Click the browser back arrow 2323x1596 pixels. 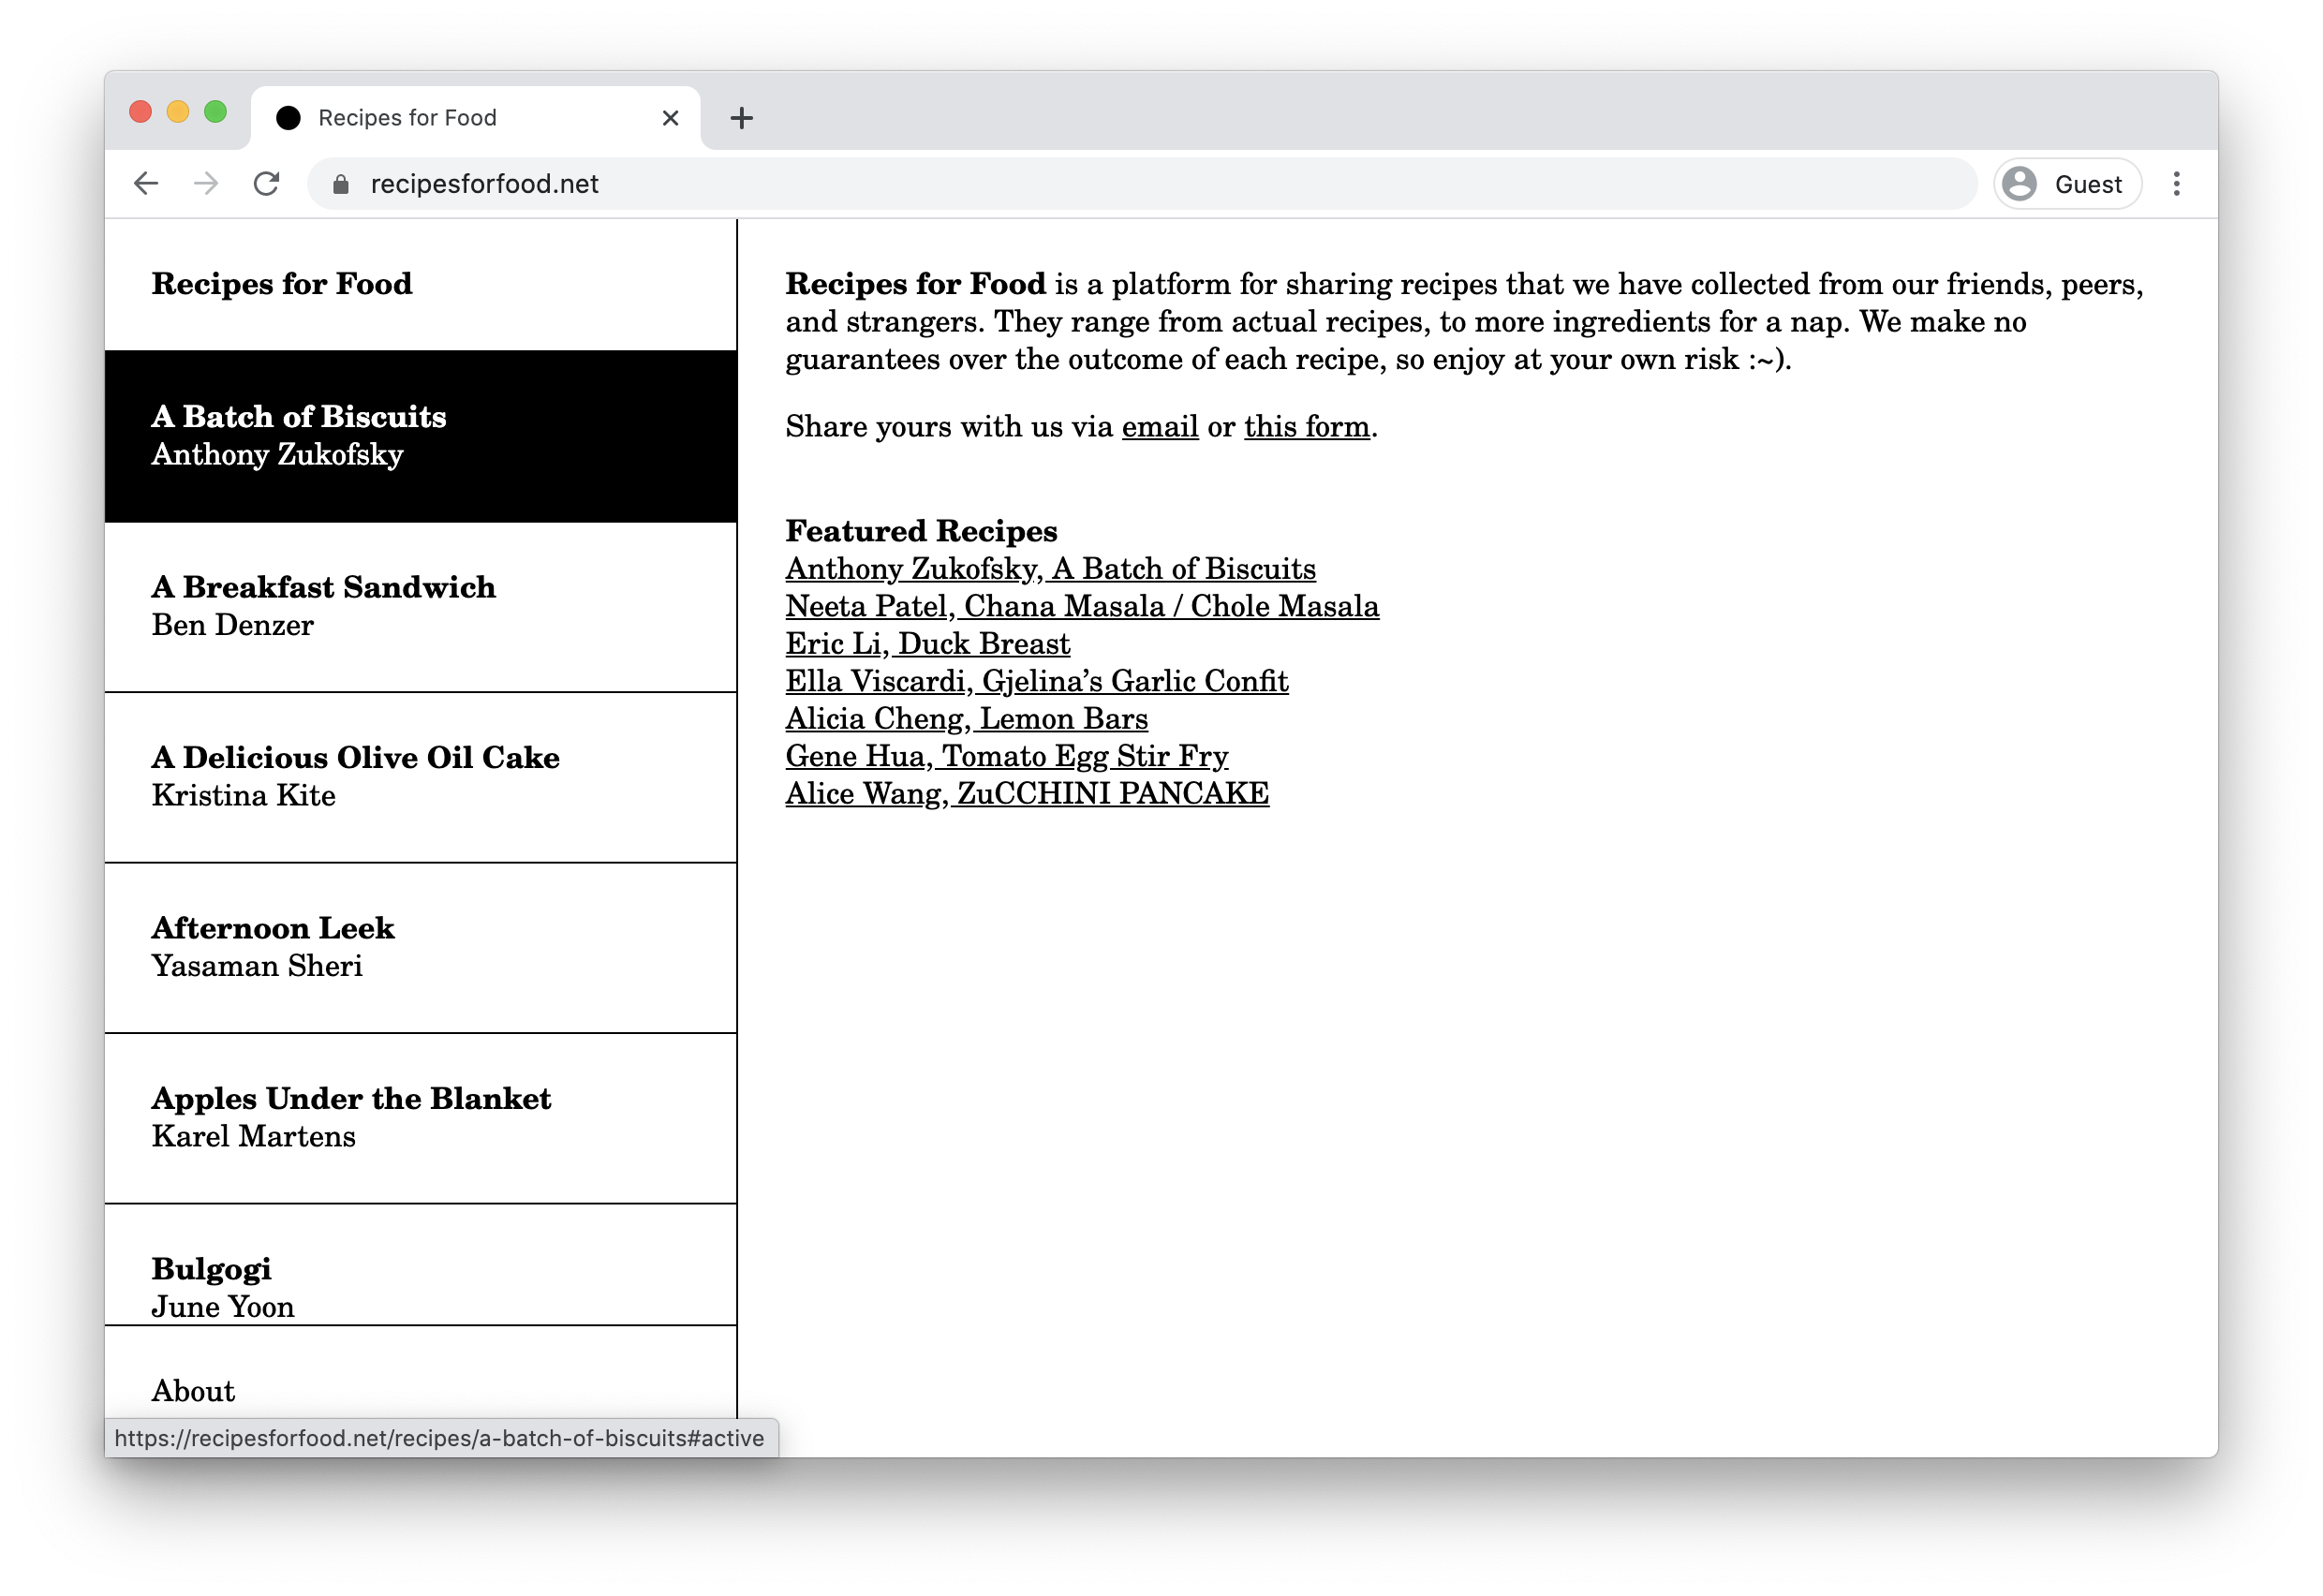[146, 184]
